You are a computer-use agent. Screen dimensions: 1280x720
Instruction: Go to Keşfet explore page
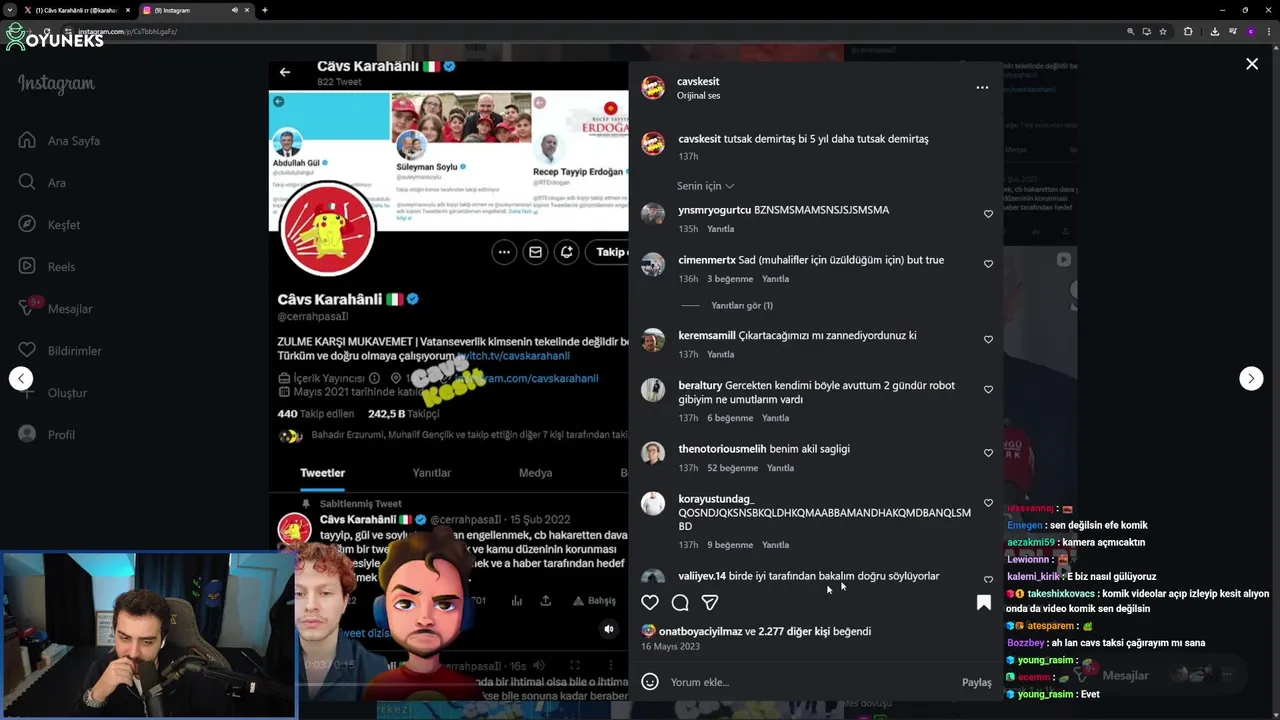coord(50,225)
